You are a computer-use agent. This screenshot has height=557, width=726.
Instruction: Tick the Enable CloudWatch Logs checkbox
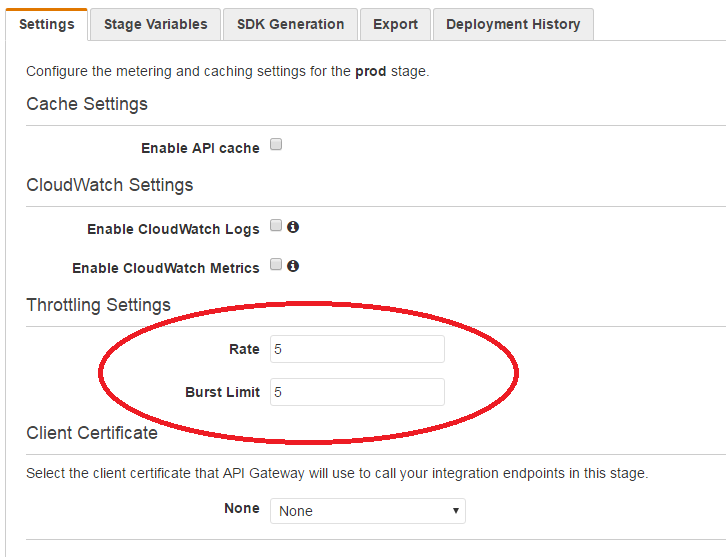[x=277, y=226]
